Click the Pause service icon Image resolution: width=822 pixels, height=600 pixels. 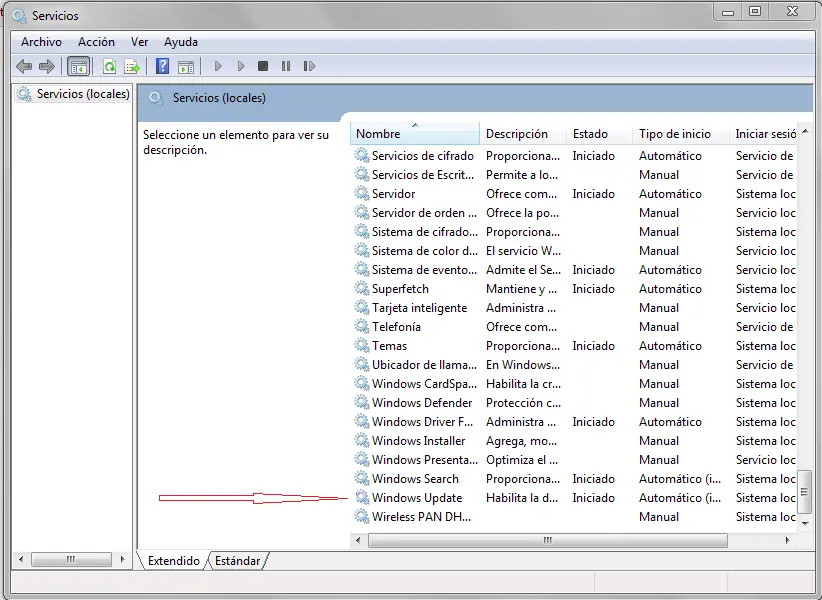pyautogui.click(x=286, y=66)
